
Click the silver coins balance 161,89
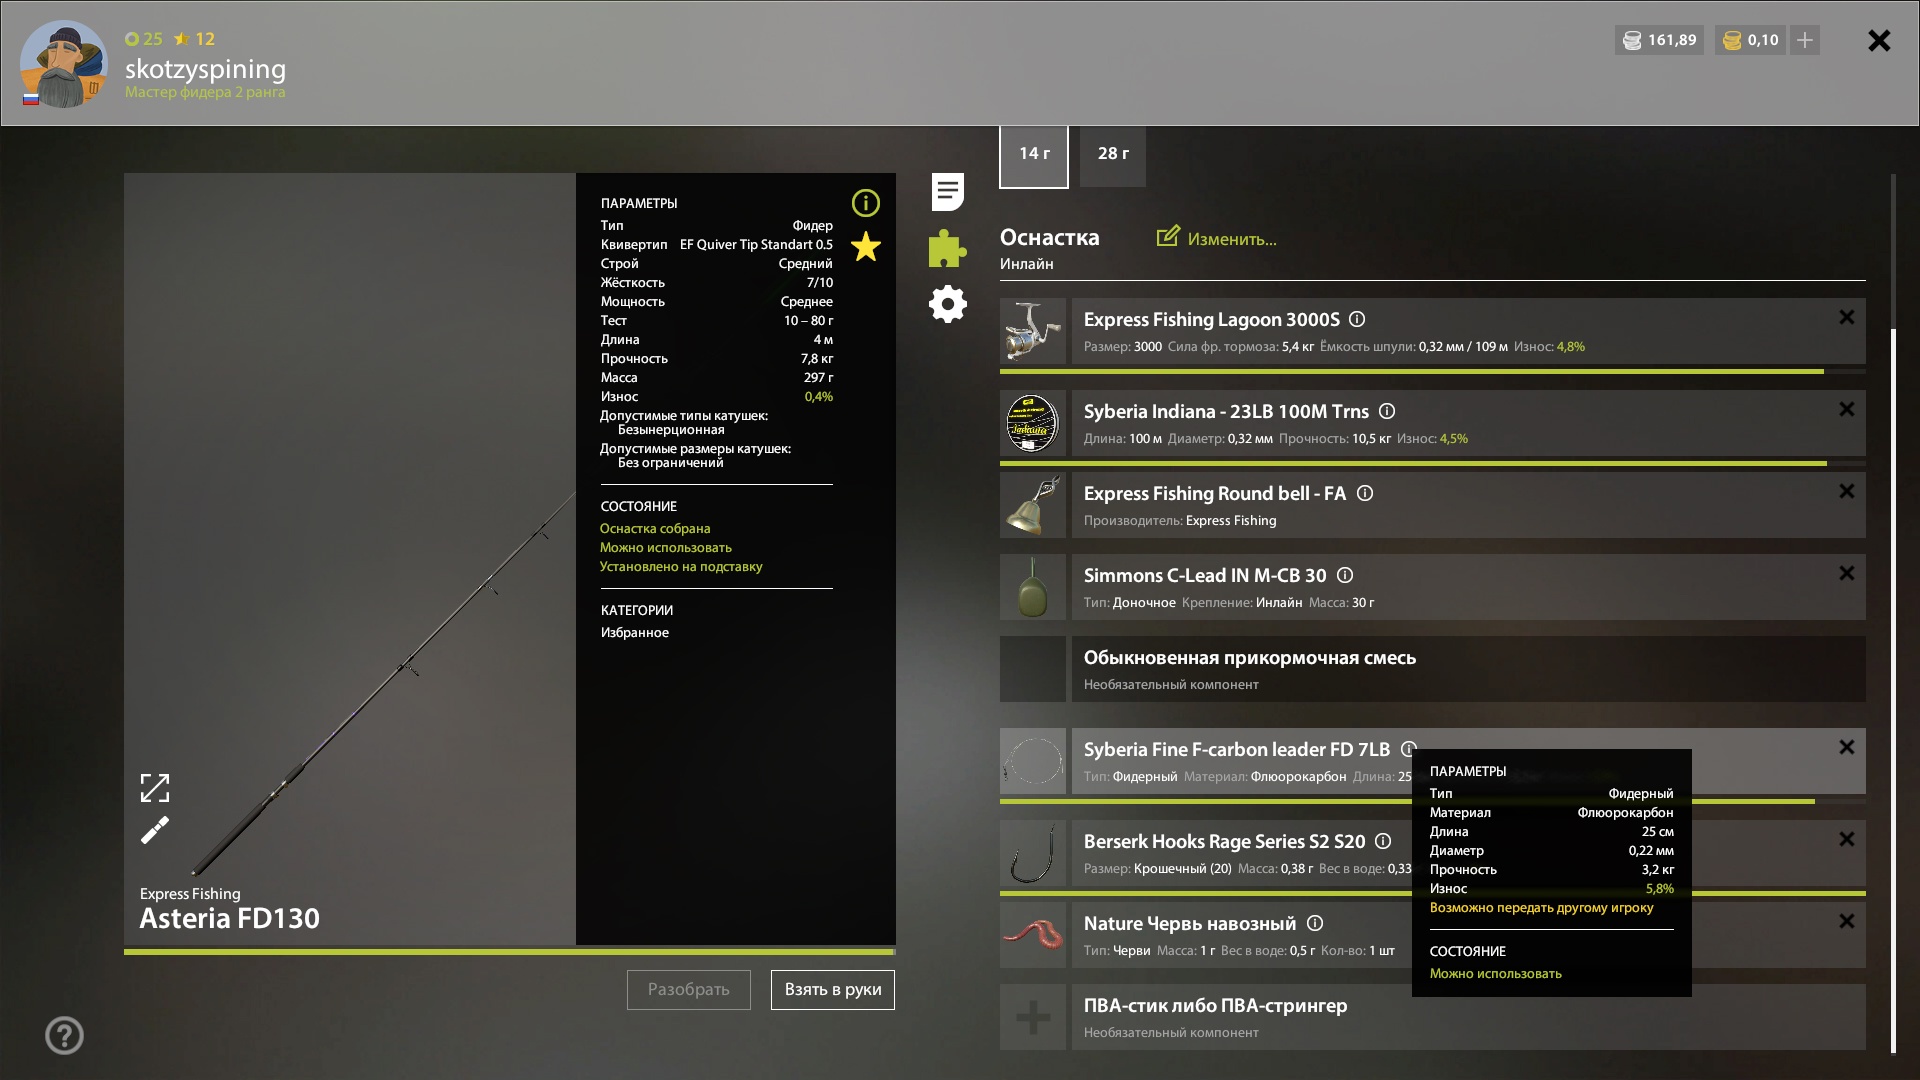click(x=1660, y=40)
